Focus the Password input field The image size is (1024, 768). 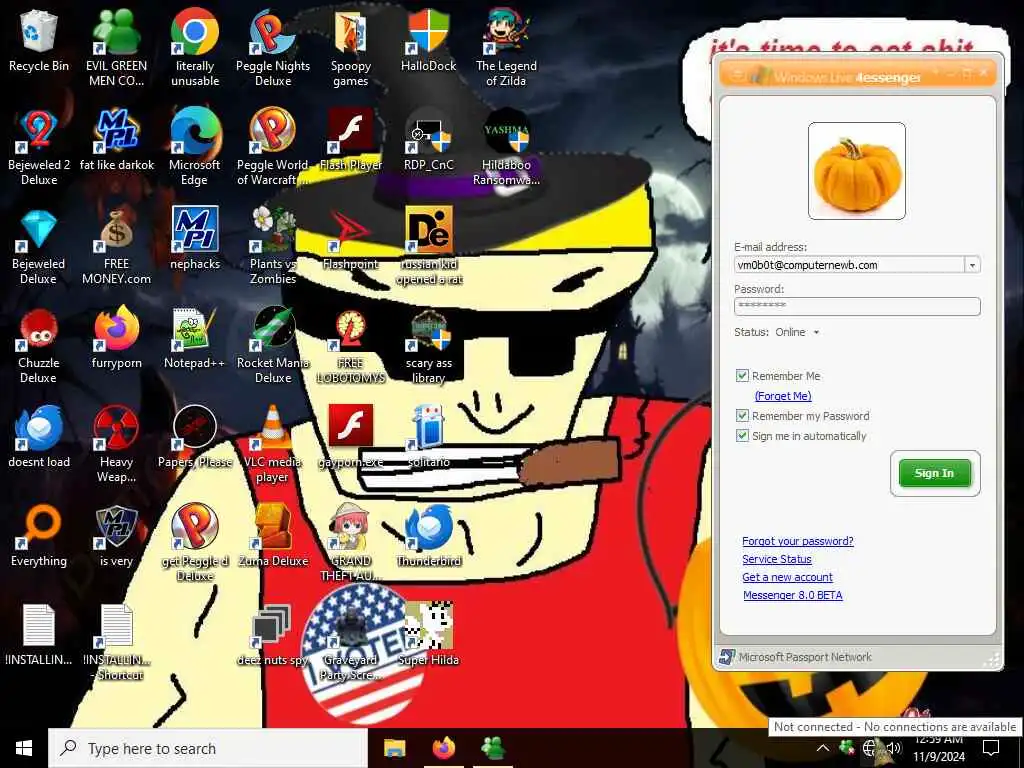[x=857, y=306]
